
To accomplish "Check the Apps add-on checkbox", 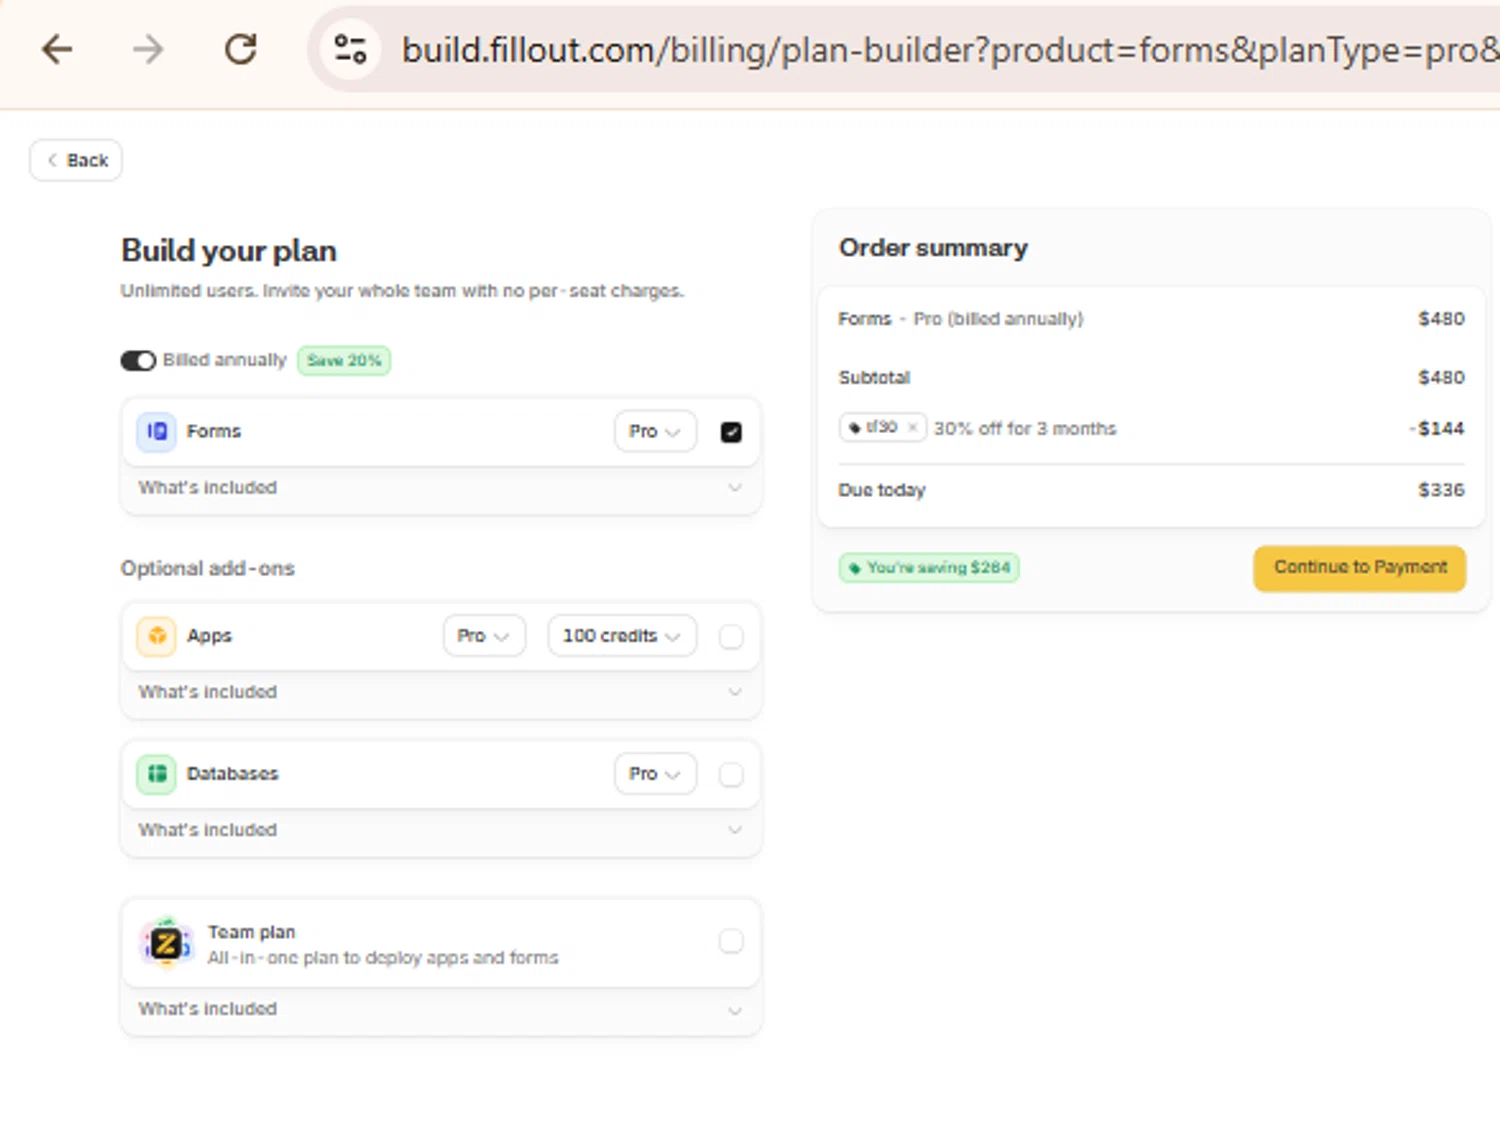I will tap(731, 636).
